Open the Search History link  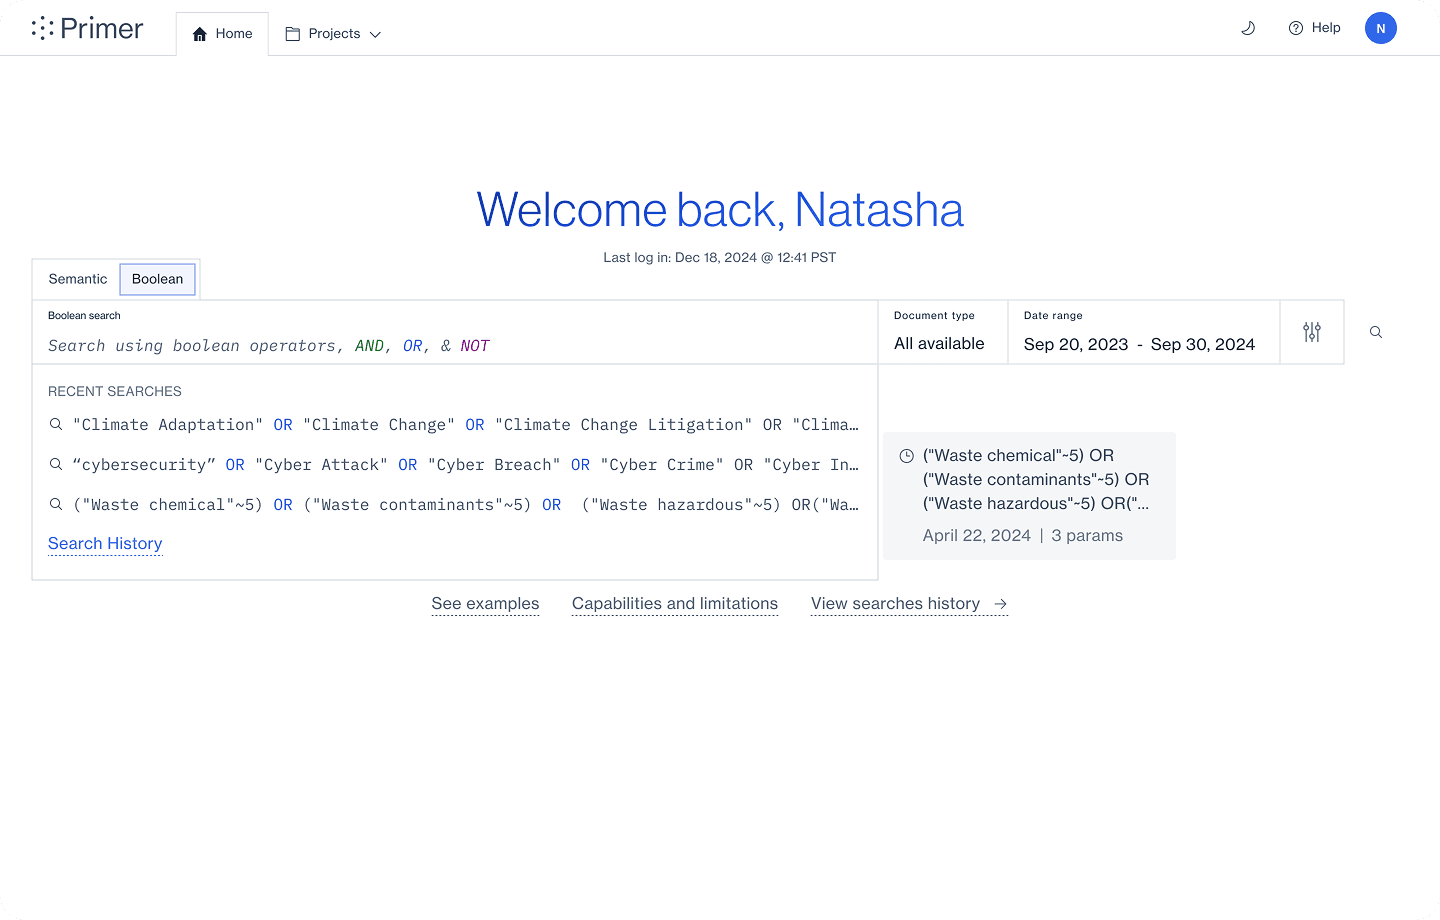click(105, 543)
